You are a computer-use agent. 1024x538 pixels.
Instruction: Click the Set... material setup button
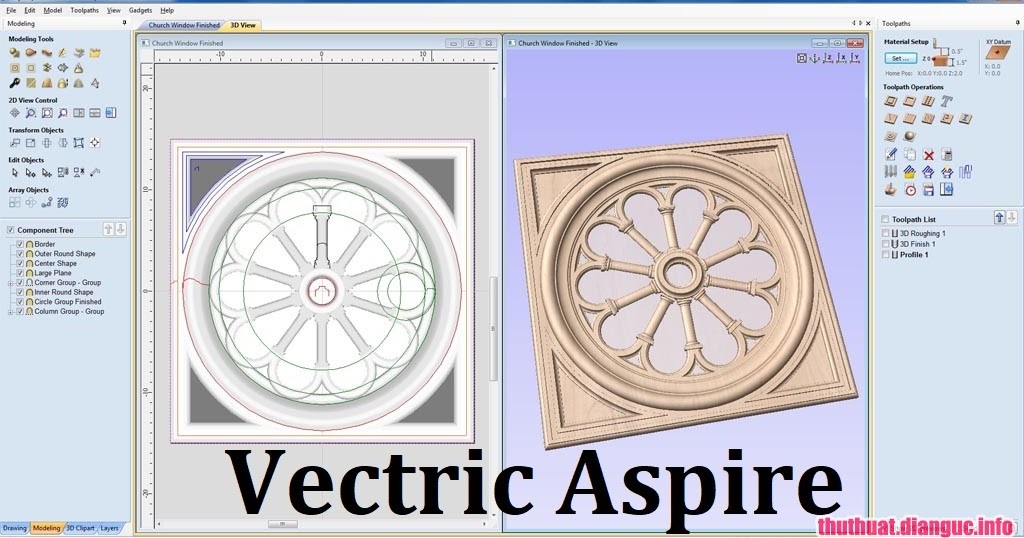(x=900, y=59)
